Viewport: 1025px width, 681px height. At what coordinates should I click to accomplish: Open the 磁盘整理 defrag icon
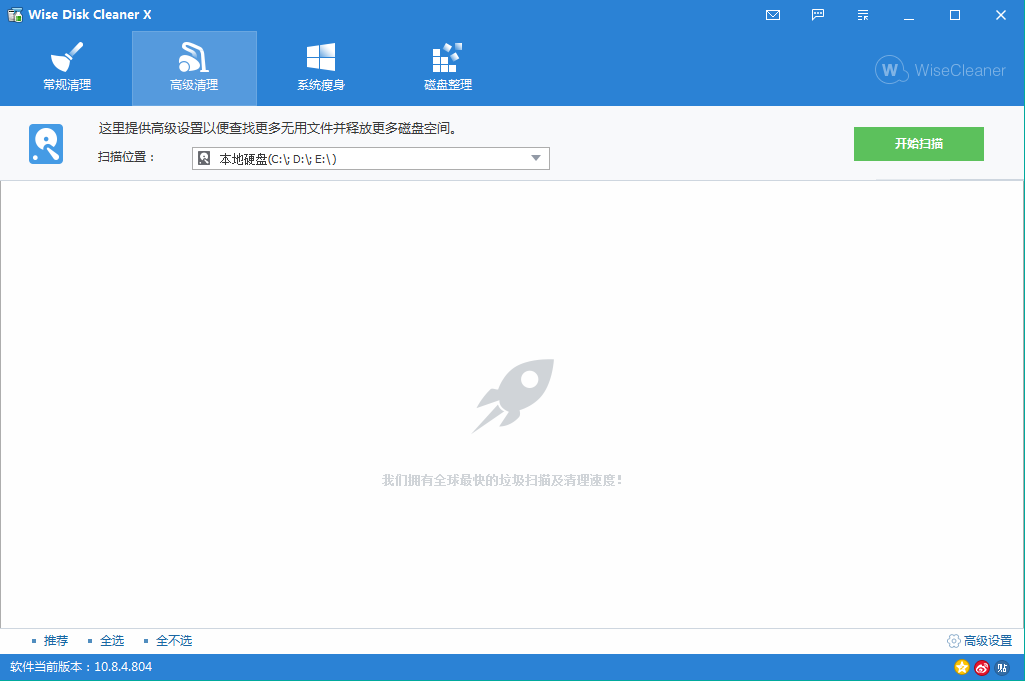coord(447,68)
